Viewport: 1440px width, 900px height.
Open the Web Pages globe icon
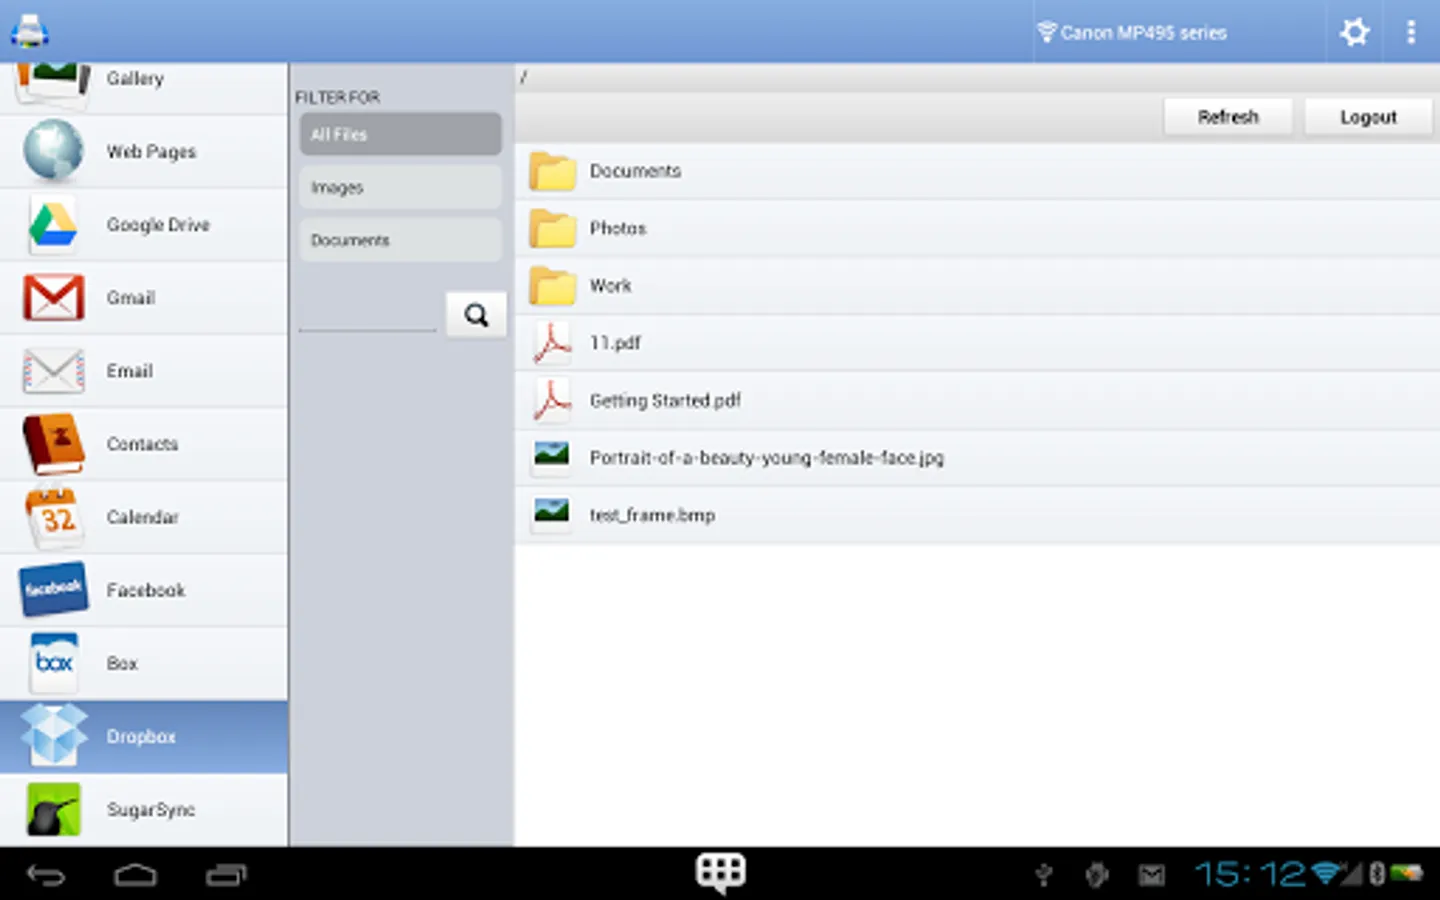(x=53, y=151)
